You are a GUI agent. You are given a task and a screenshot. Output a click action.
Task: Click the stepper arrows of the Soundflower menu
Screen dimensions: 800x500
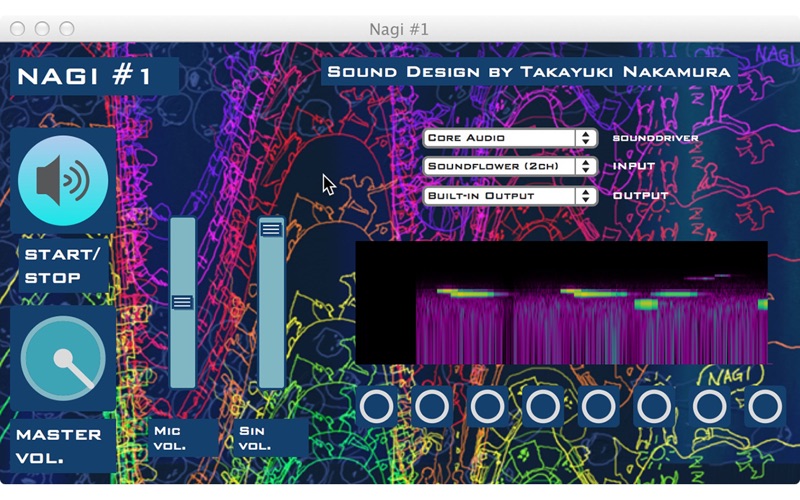coord(586,166)
